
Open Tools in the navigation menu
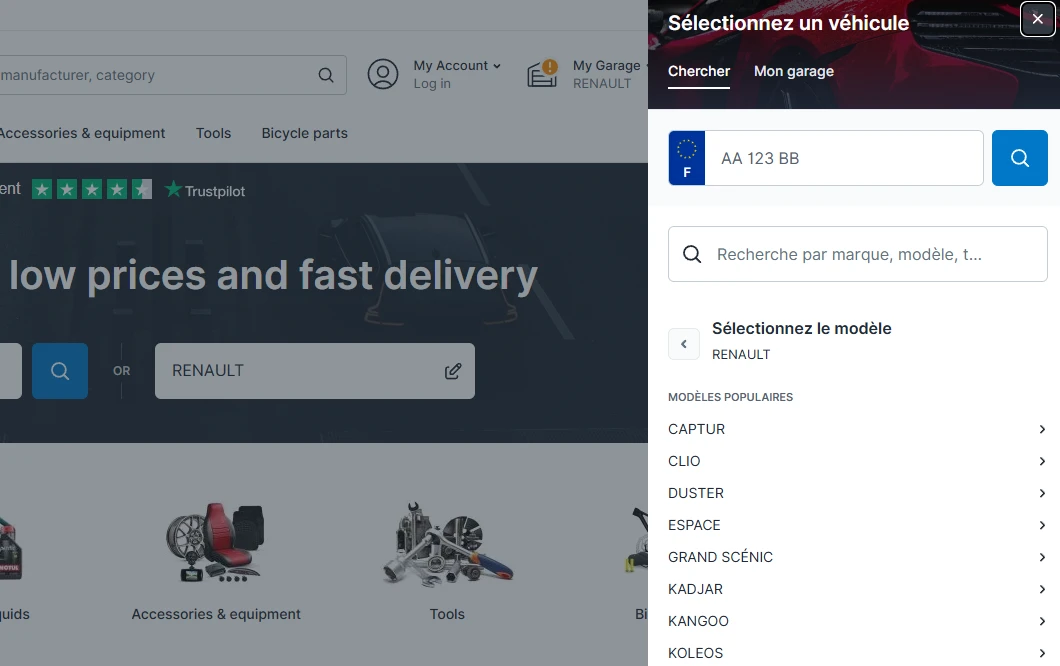214,133
